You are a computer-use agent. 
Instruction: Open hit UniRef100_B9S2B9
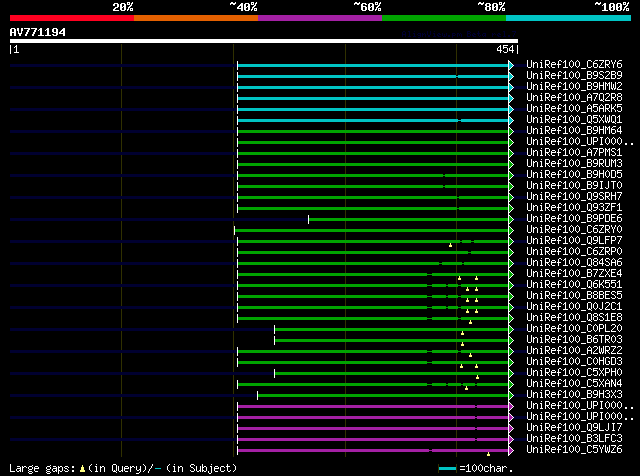pyautogui.click(x=574, y=76)
